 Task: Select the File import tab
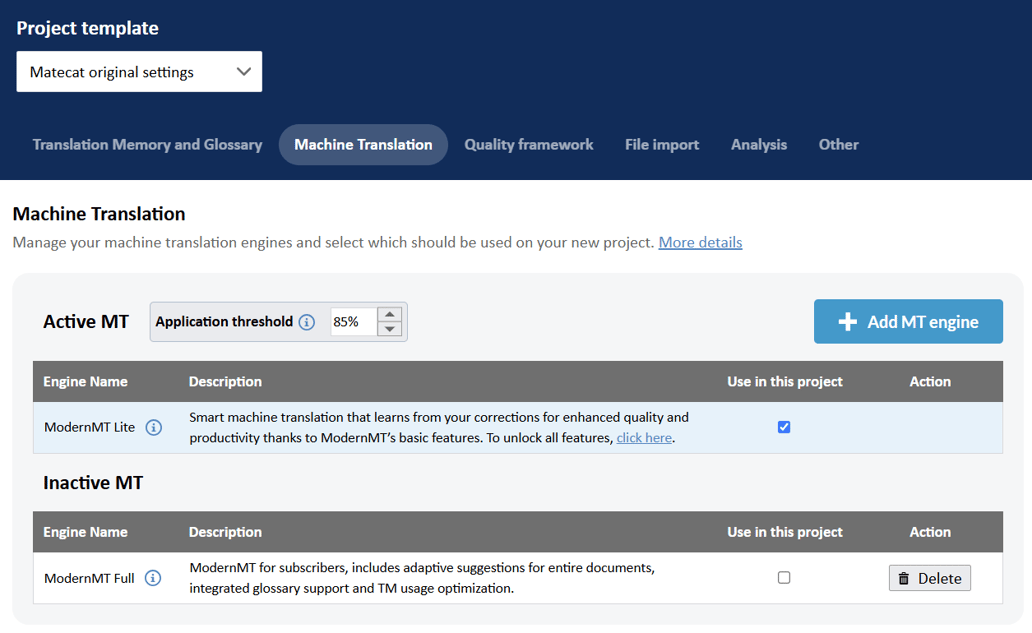click(x=661, y=144)
